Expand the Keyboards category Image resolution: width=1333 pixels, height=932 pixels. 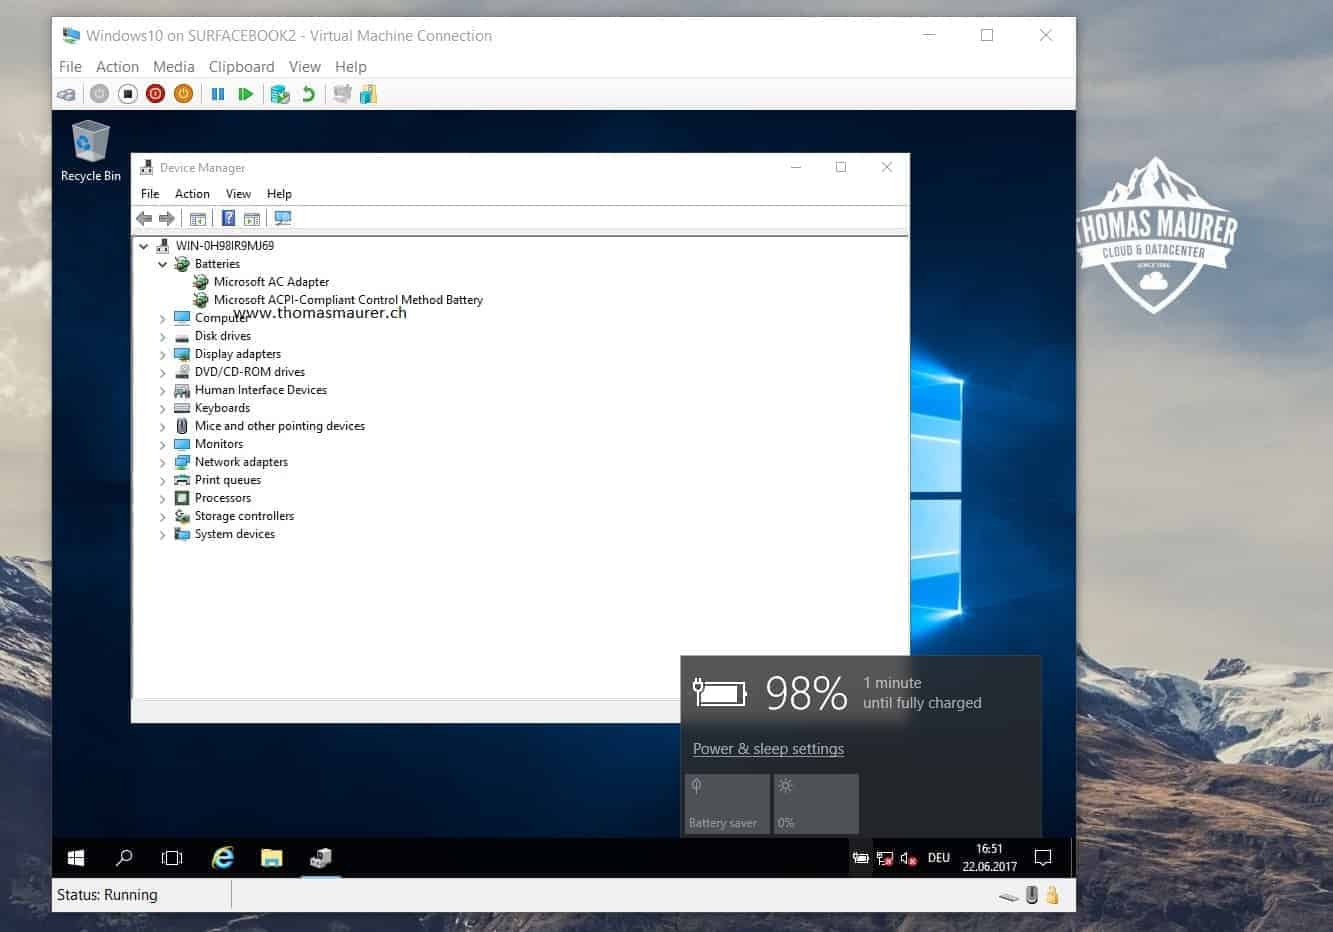[x=162, y=408]
